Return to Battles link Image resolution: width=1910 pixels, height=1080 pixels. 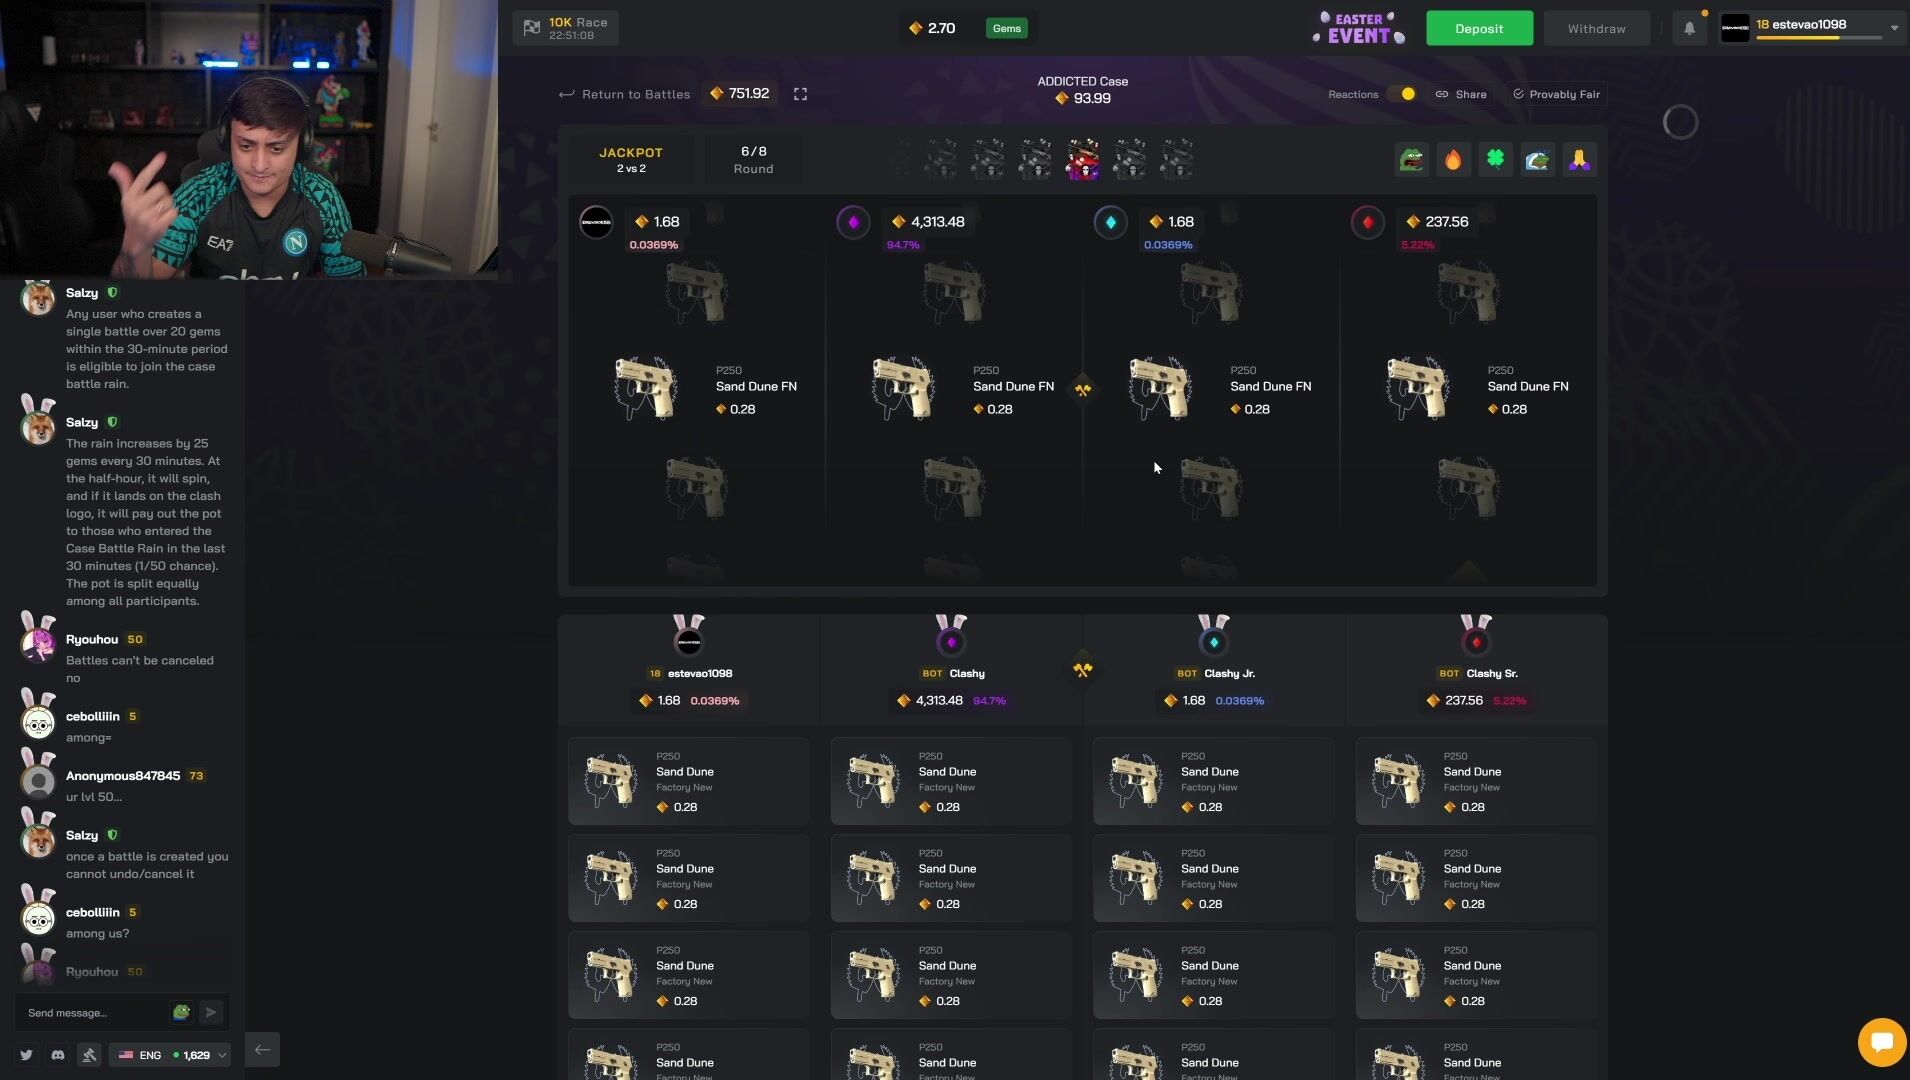click(625, 94)
